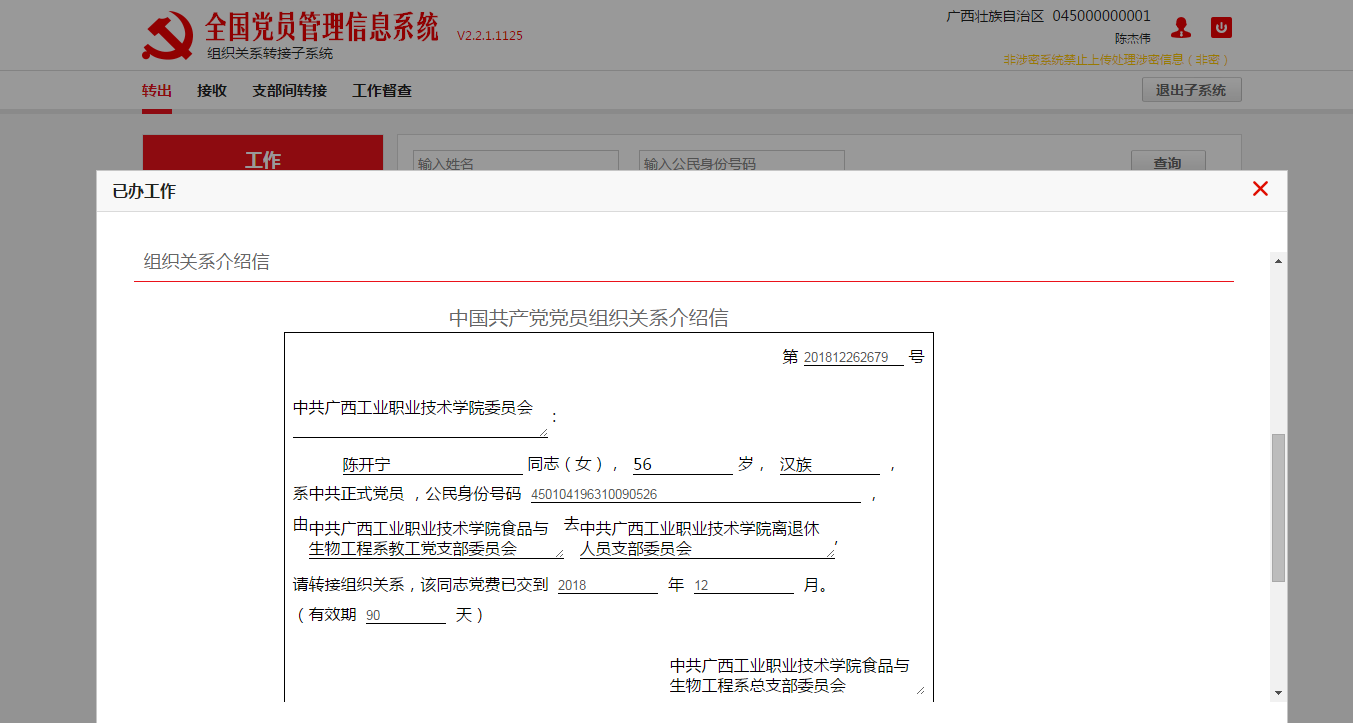This screenshot has height=723, width=1353.
Task: Click the 非涉密系统禁止上传 warning notice
Action: (1117, 60)
